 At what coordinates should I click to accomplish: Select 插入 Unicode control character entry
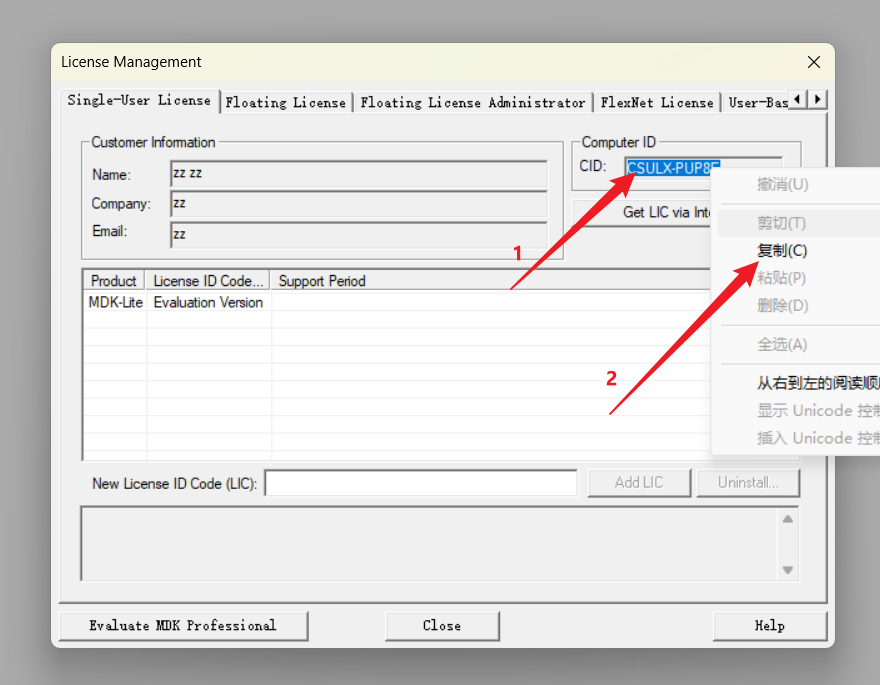click(799, 438)
